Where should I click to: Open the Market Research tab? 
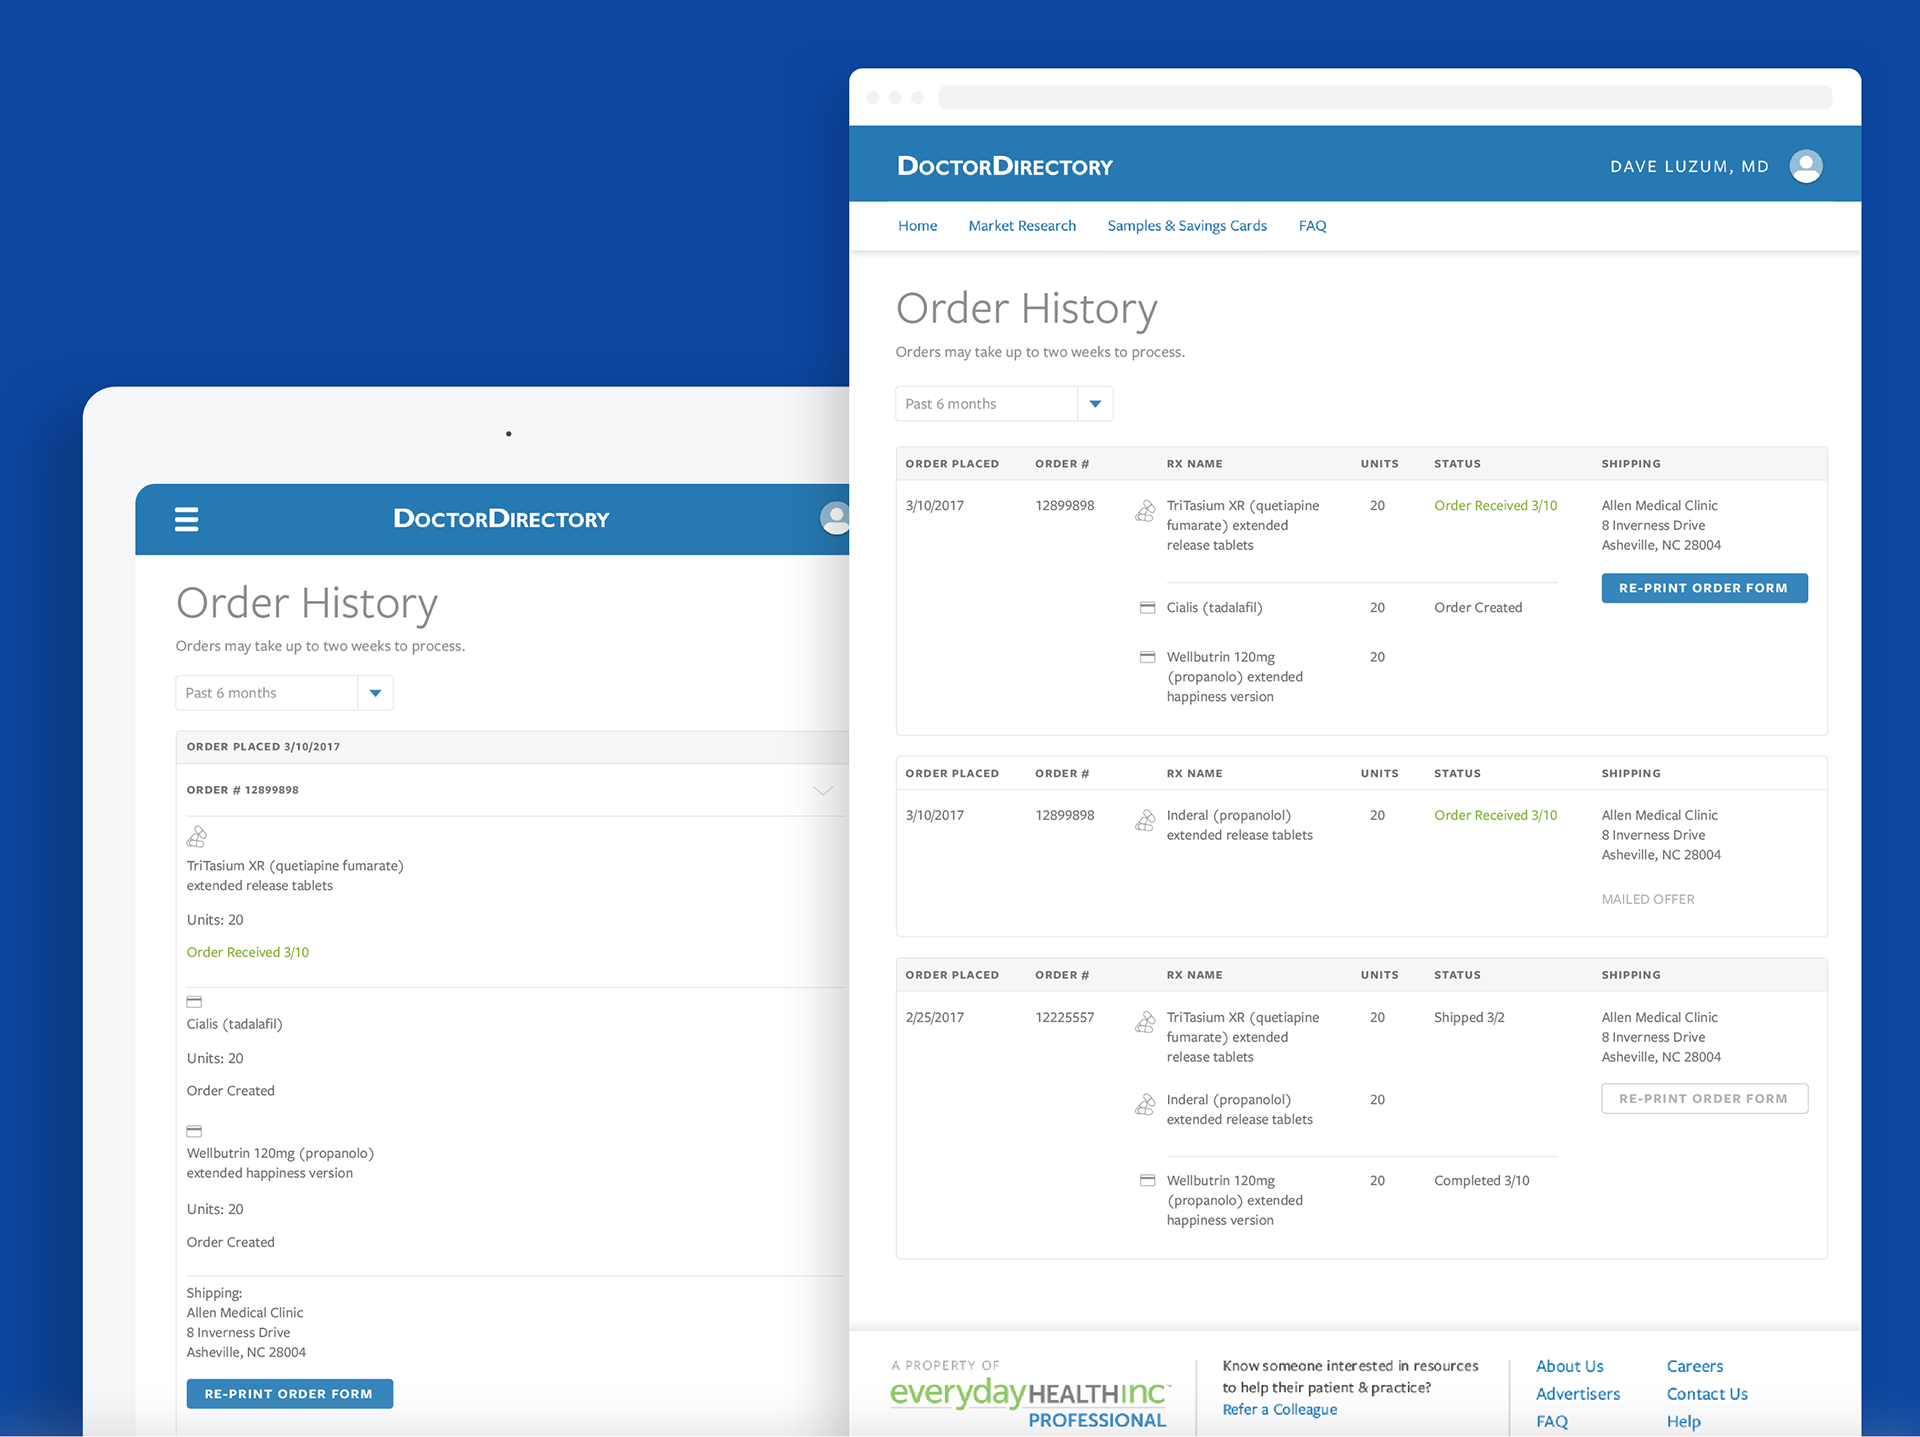pos(1022,226)
